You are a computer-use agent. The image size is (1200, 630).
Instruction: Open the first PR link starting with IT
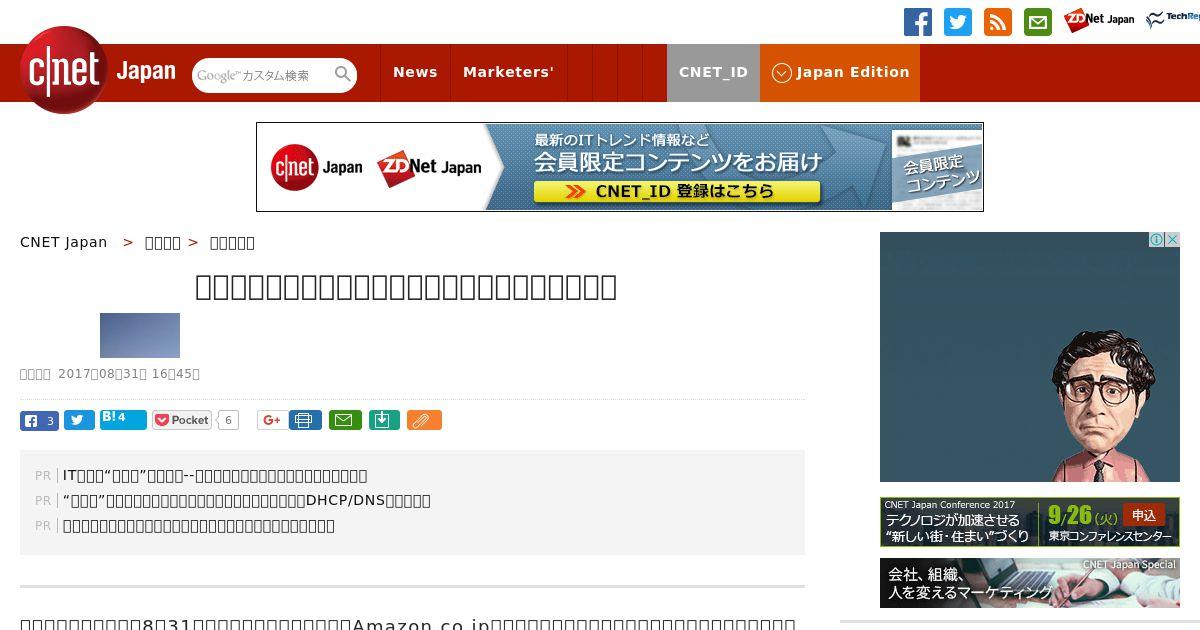(215, 475)
